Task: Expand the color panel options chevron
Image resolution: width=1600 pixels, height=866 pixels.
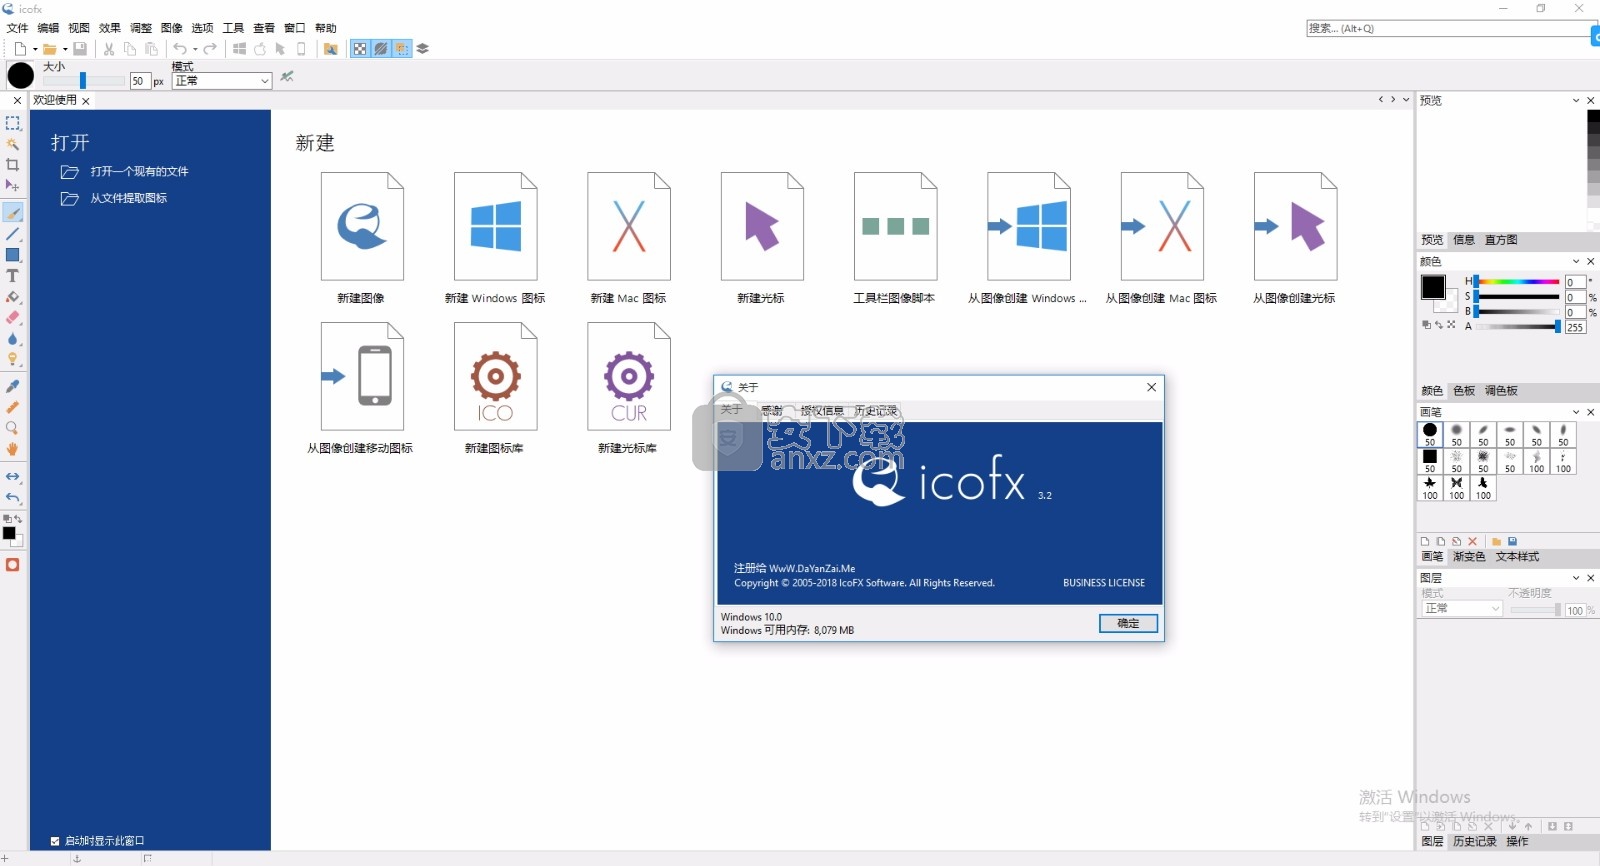Action: pyautogui.click(x=1576, y=261)
